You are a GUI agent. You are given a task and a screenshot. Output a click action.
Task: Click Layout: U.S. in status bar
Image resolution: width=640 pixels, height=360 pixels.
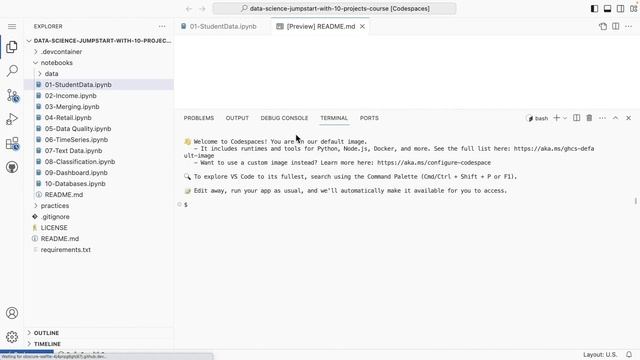(x=600, y=355)
